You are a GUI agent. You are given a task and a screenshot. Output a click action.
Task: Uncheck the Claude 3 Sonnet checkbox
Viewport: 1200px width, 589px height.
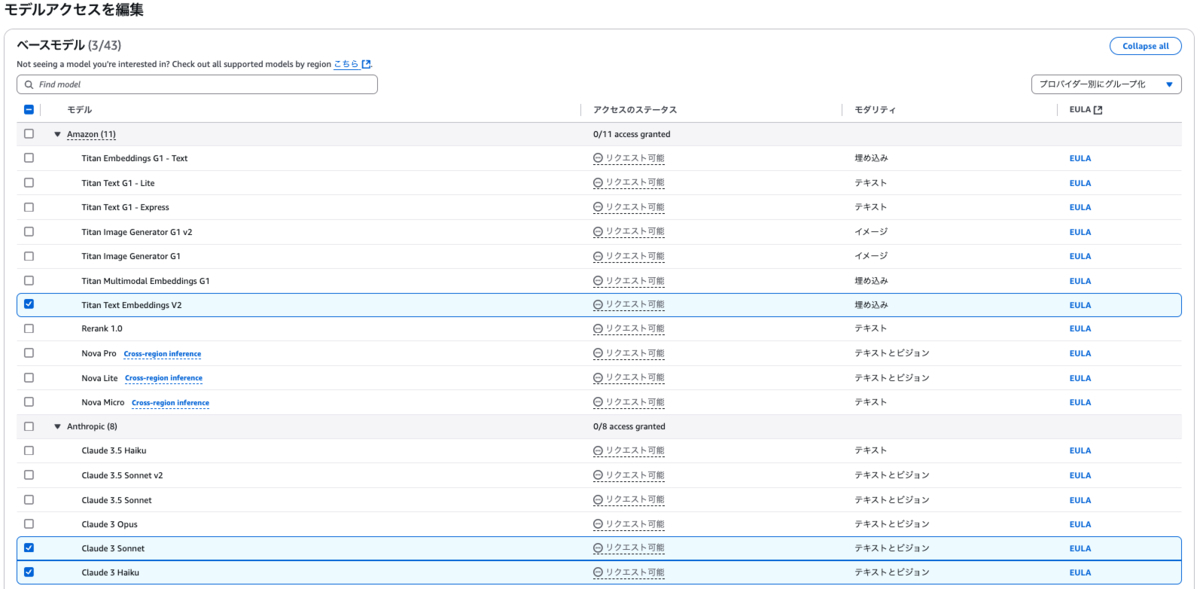pyautogui.click(x=28, y=548)
